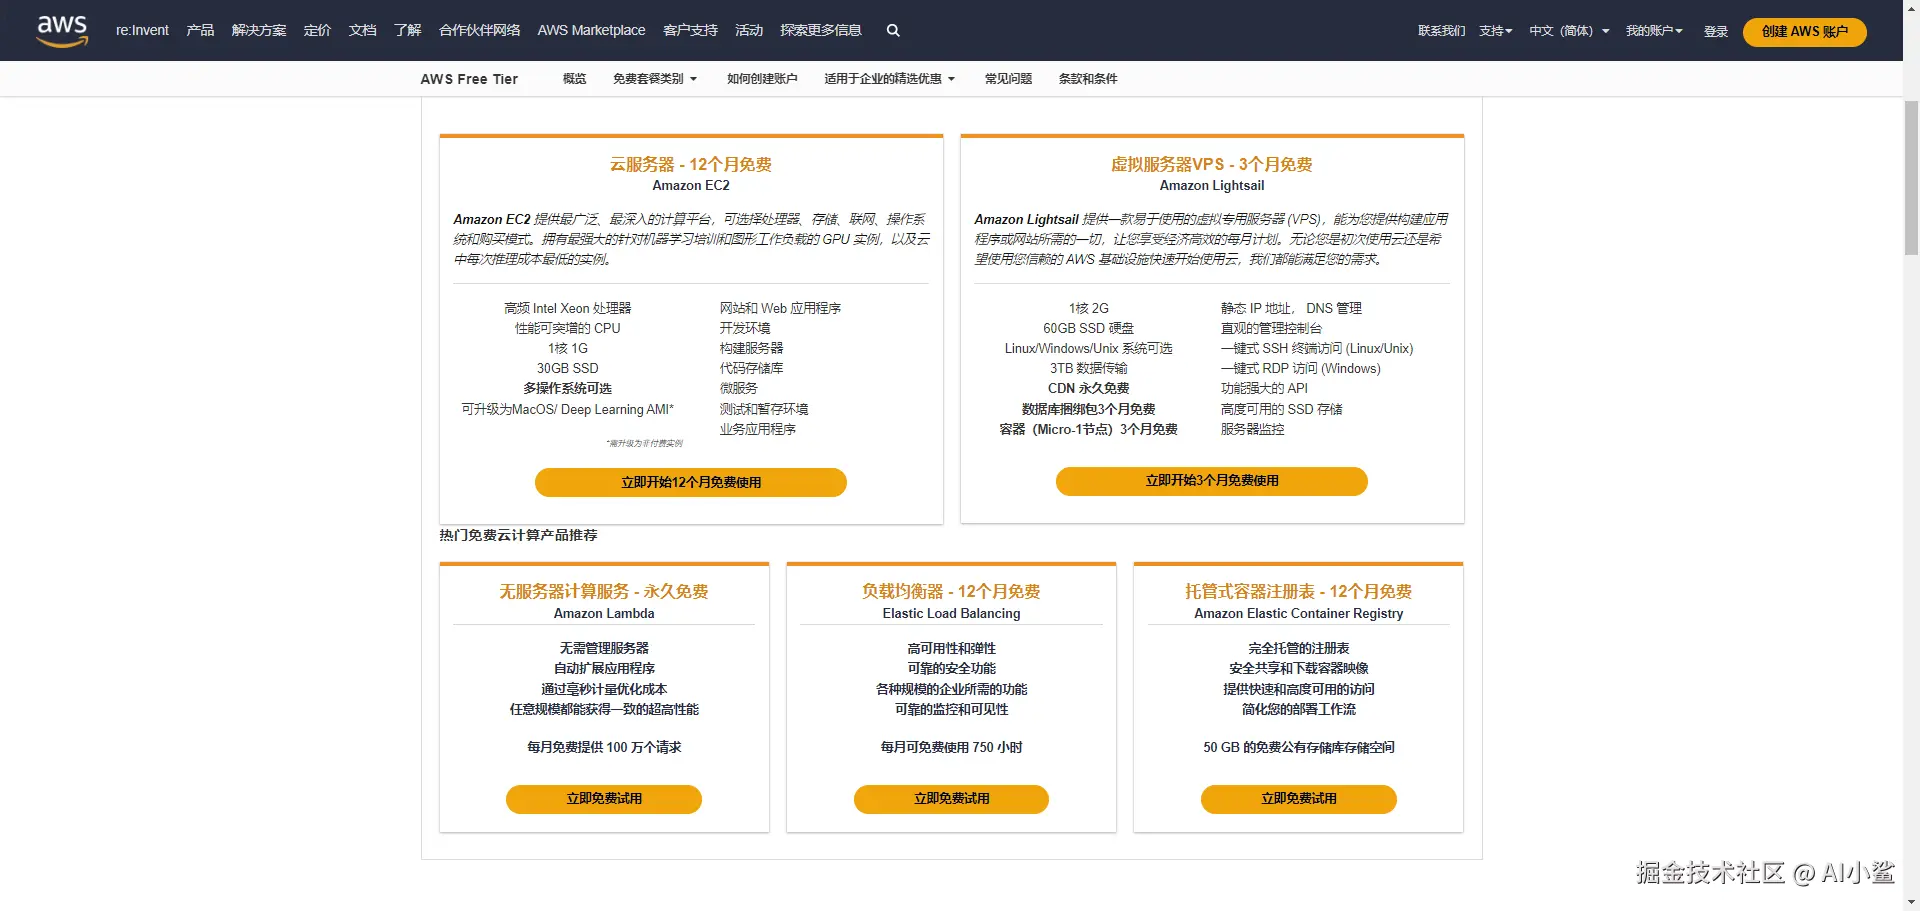Open the 产品 menu
The image size is (1920, 911).
click(x=200, y=31)
